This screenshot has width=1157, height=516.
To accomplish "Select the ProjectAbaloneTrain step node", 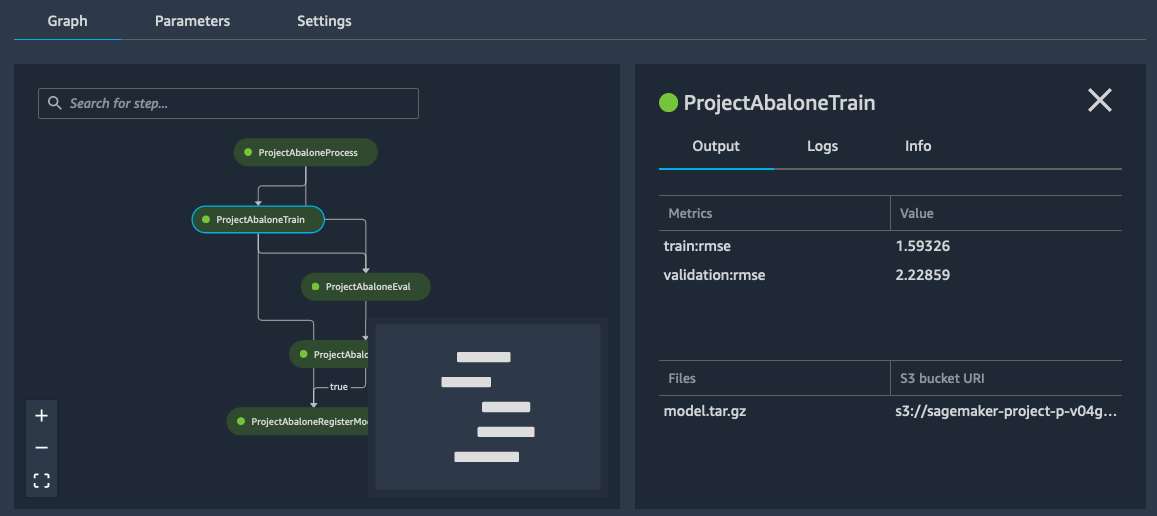I will 258,219.
